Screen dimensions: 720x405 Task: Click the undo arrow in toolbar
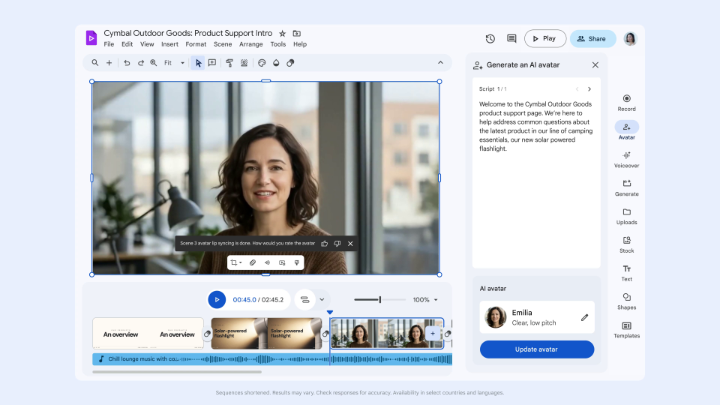(127, 63)
